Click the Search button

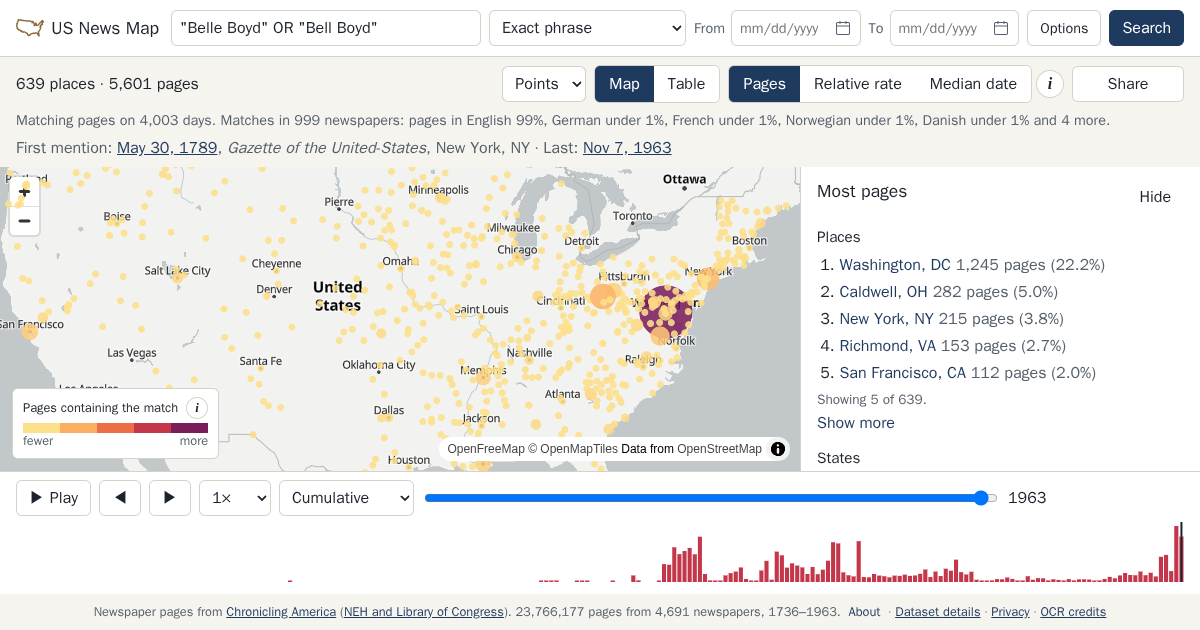tap(1146, 28)
